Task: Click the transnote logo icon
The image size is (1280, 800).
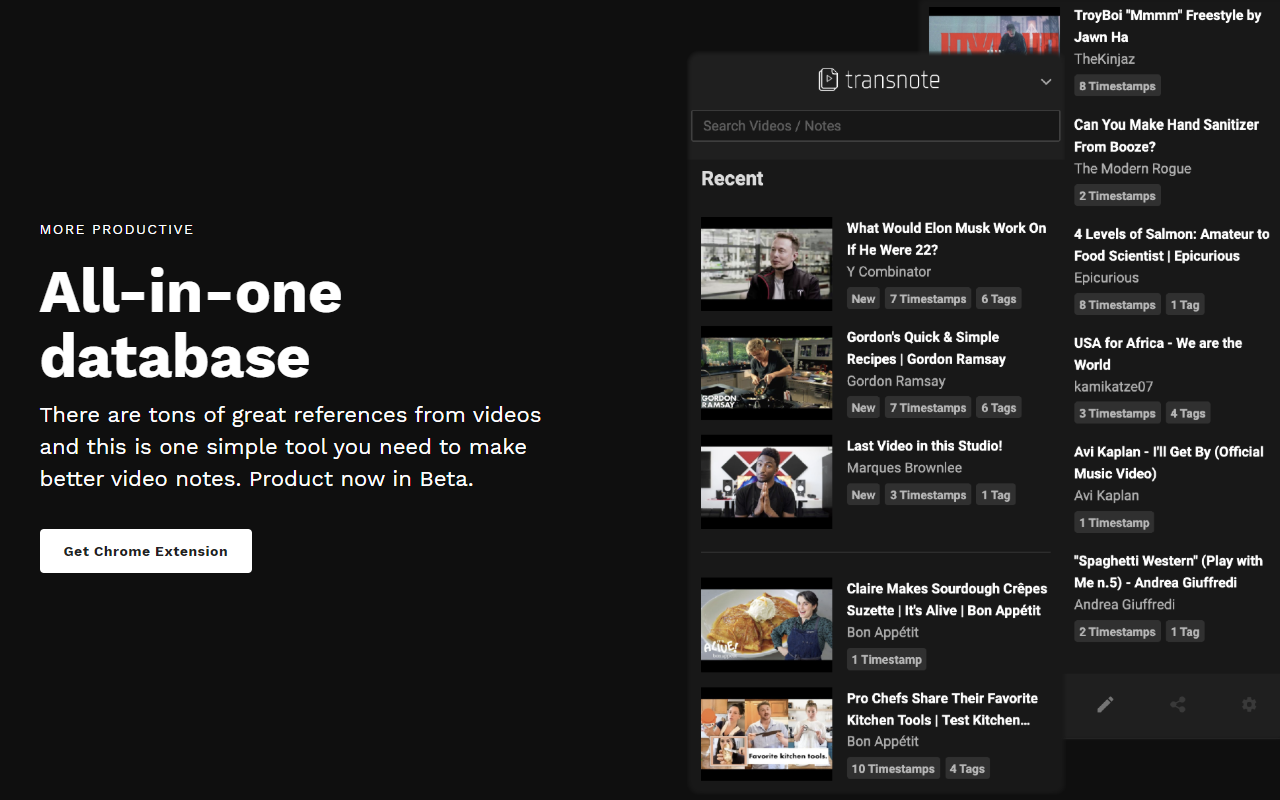Action: tap(828, 80)
